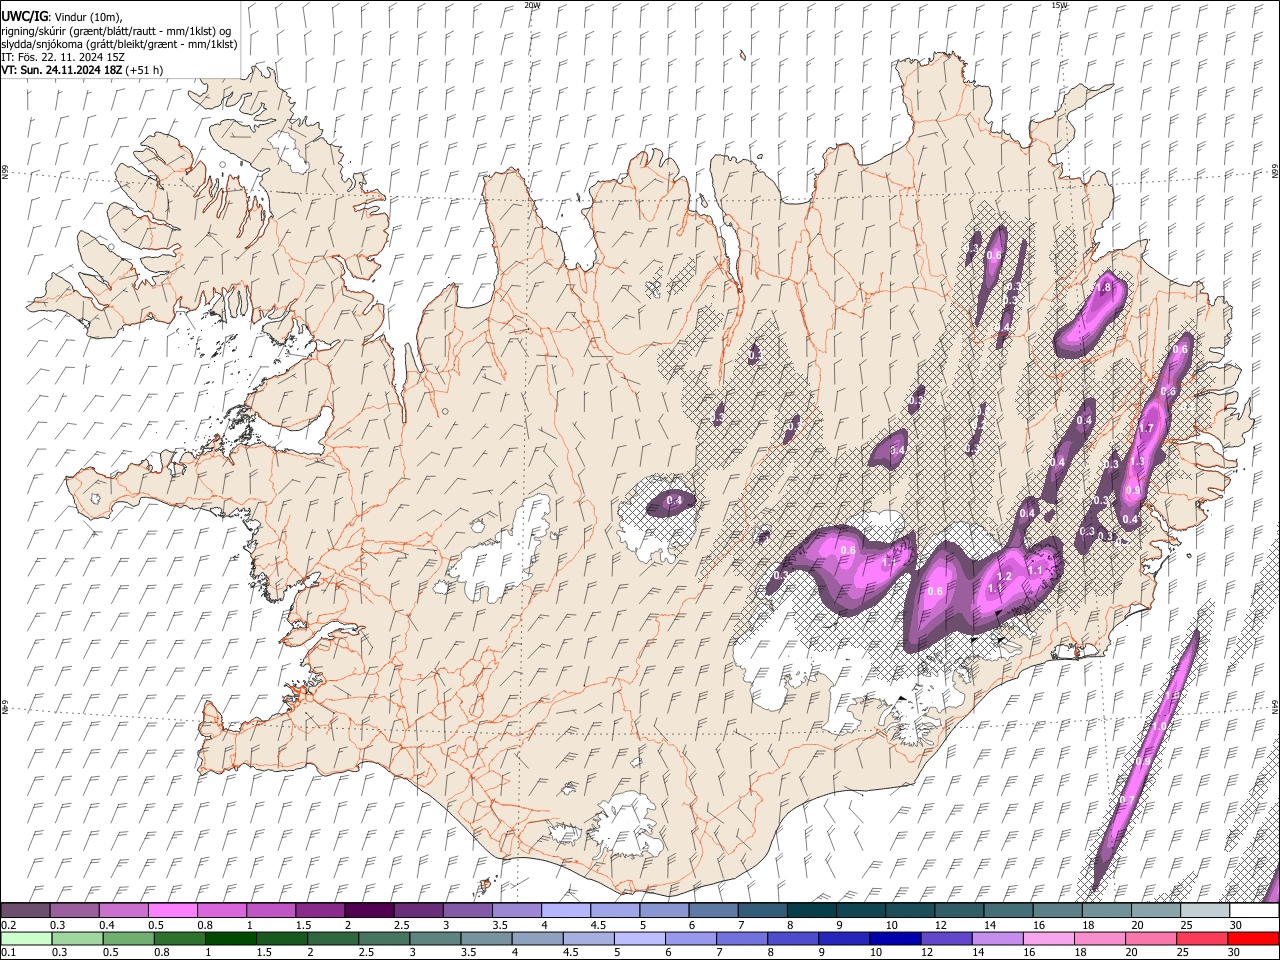Select lower rain scale deep blue swatch at 10
Screen dimensions: 1280x960
[x=896, y=939]
